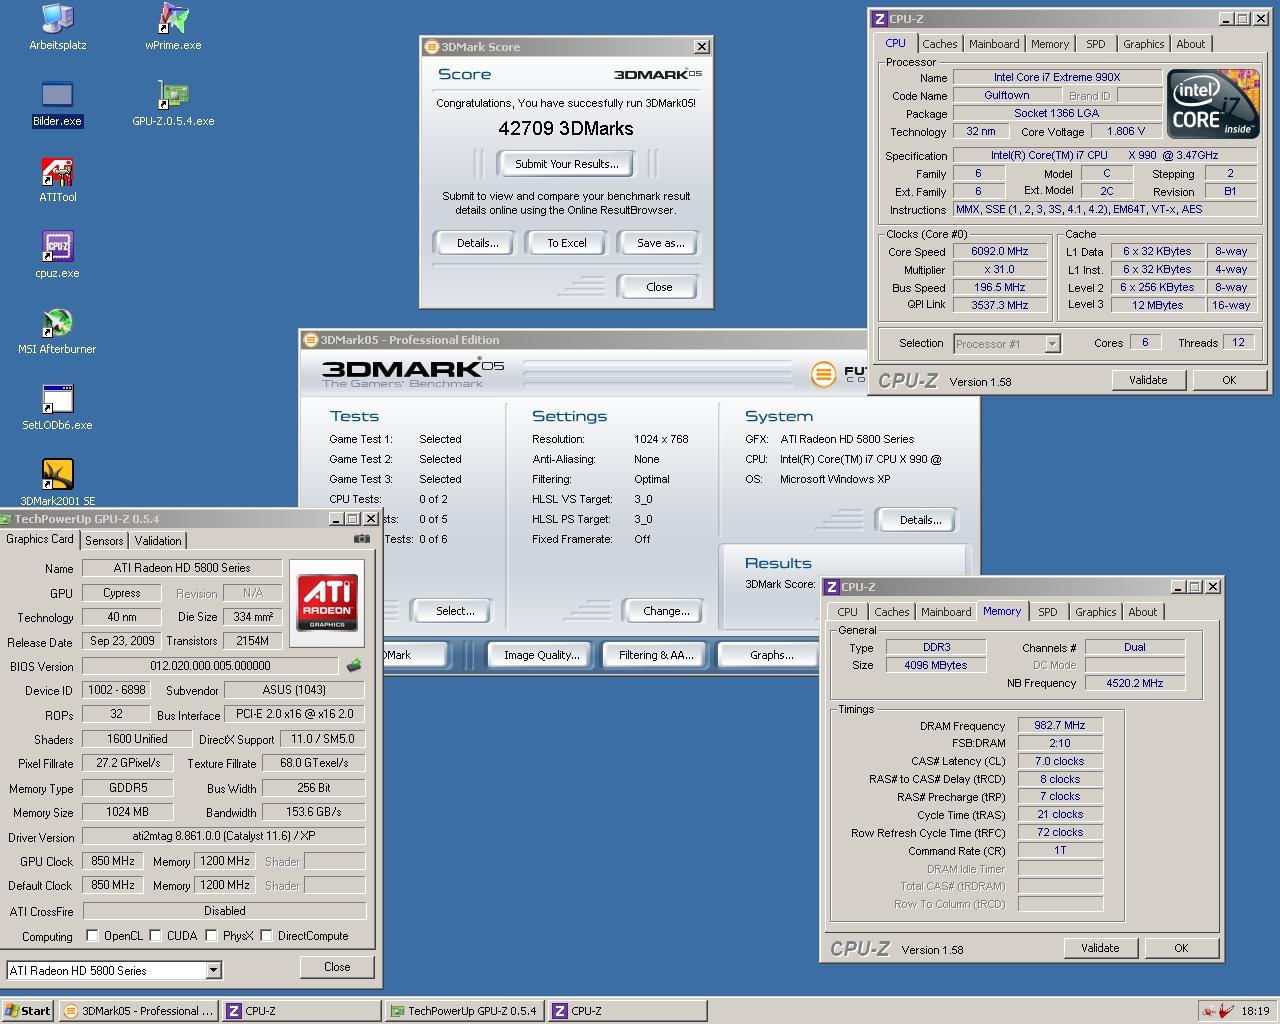Toggle the CUDA checkbox in GPU-Z
1280x1024 pixels.
155,936
